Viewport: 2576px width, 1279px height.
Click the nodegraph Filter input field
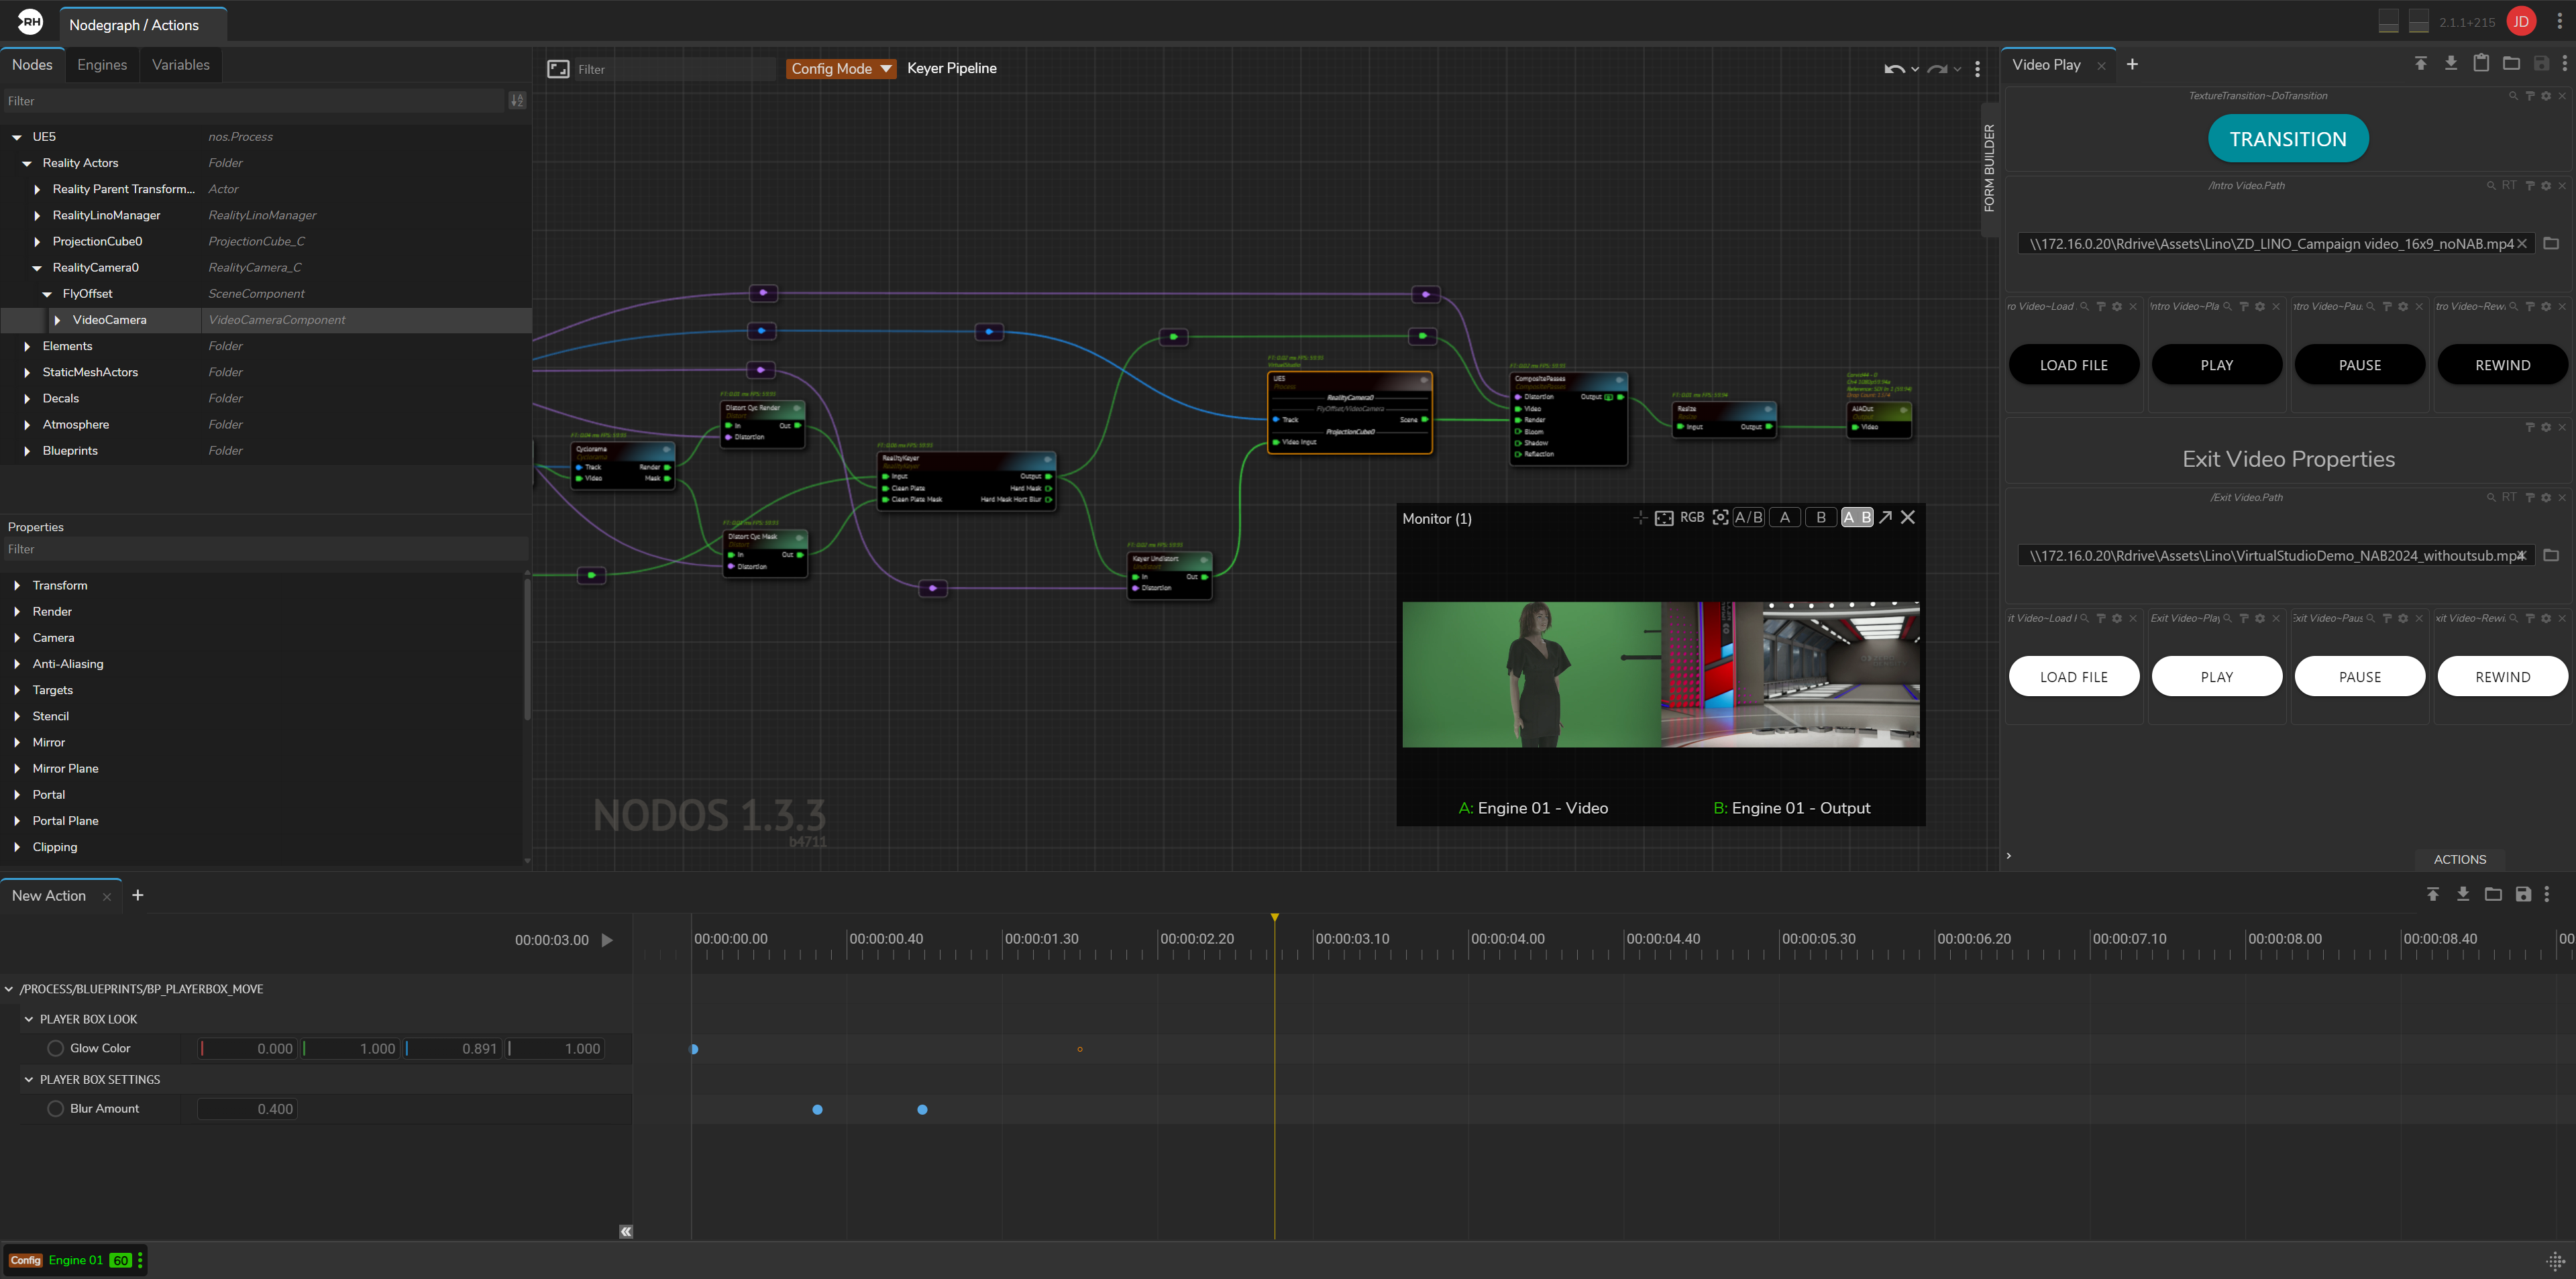(675, 69)
